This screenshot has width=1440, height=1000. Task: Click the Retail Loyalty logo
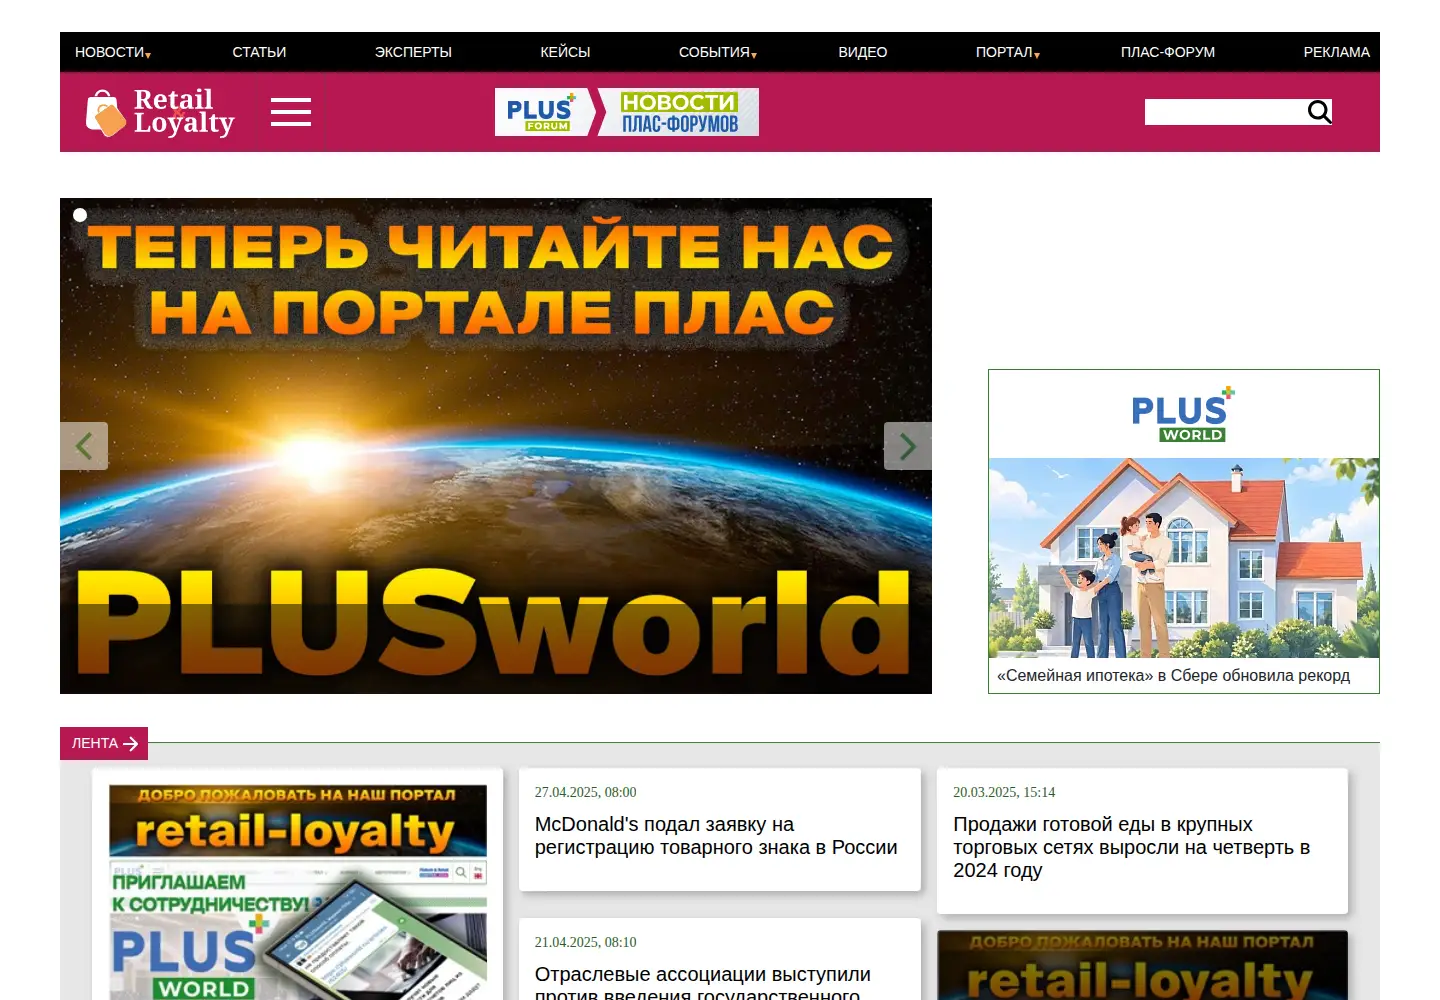160,112
